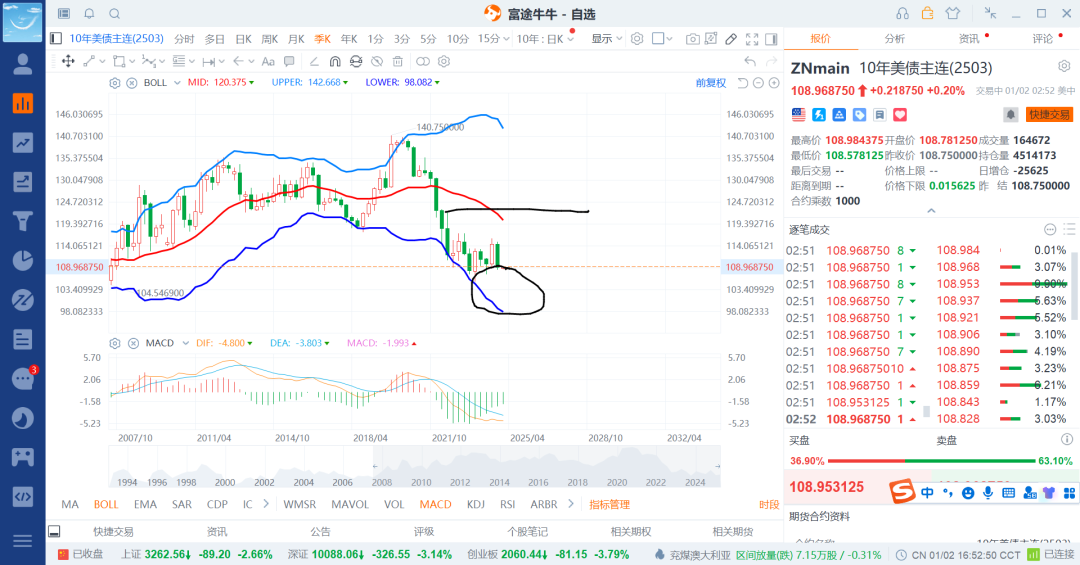The height and width of the screenshot is (565, 1080).
Task: Select the pencil draw tool
Action: click(731, 39)
